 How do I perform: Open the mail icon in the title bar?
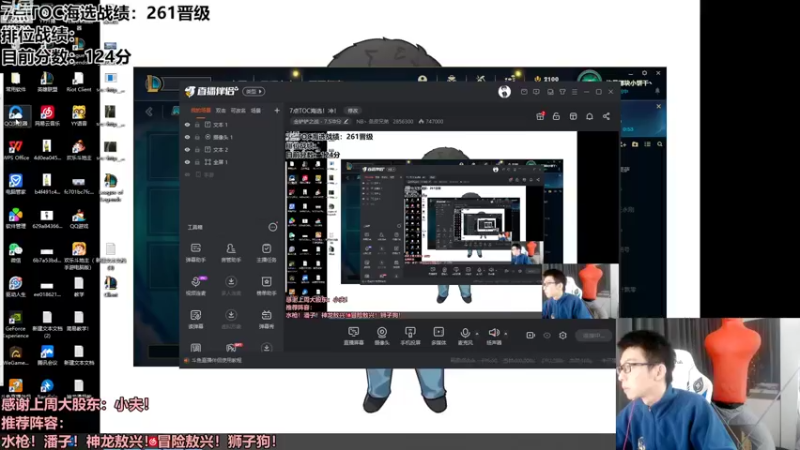pyautogui.click(x=524, y=92)
